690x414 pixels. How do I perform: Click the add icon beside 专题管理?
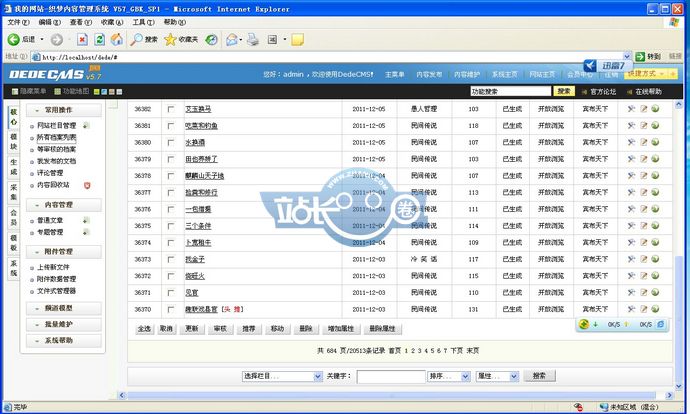coord(86,232)
